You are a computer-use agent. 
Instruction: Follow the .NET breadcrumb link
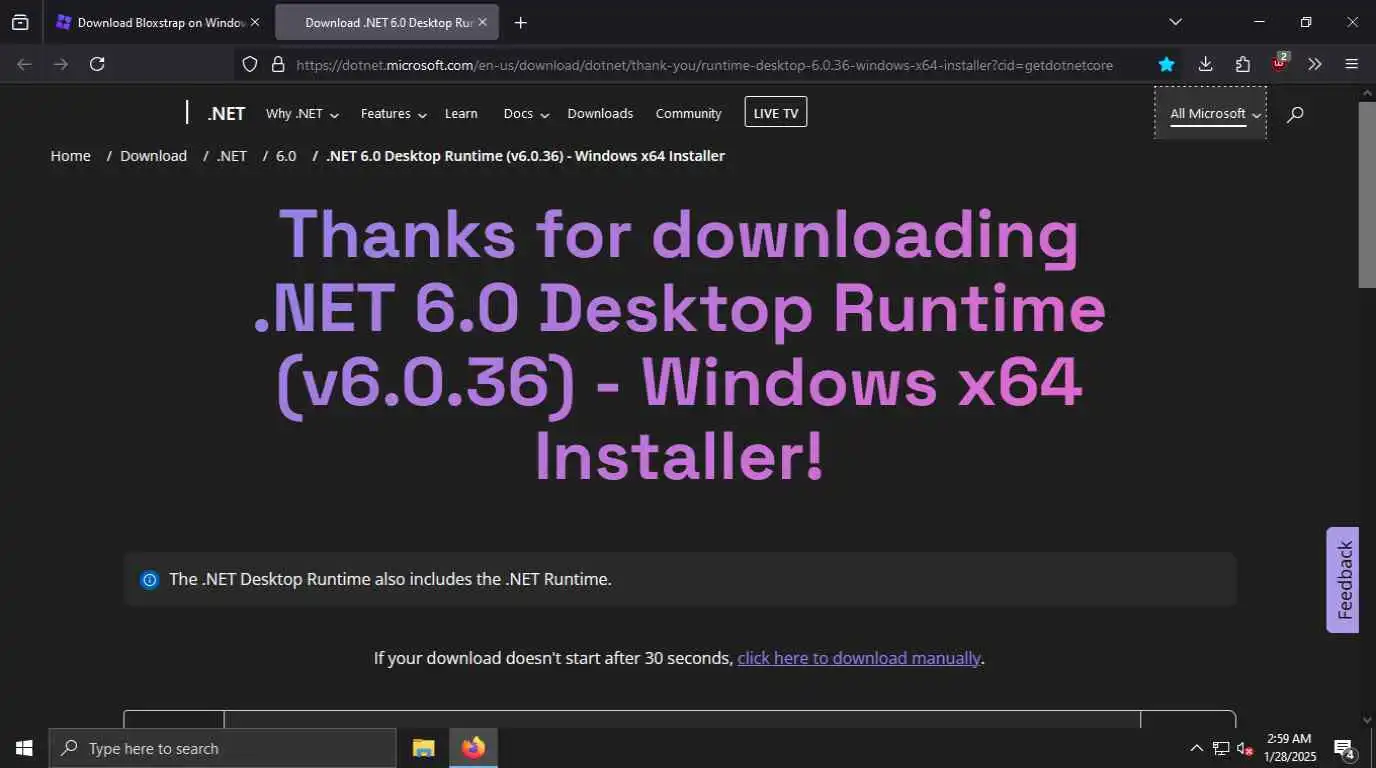[232, 155]
